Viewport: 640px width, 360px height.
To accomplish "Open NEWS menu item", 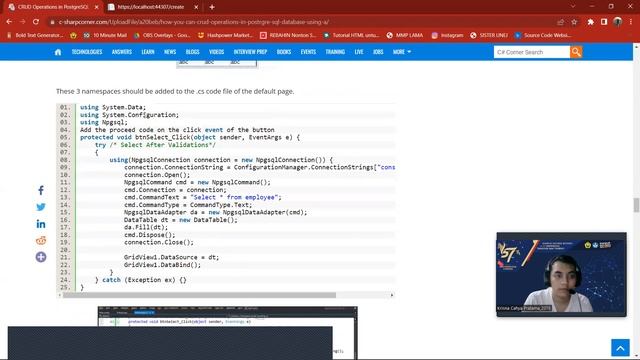I will (170, 52).
